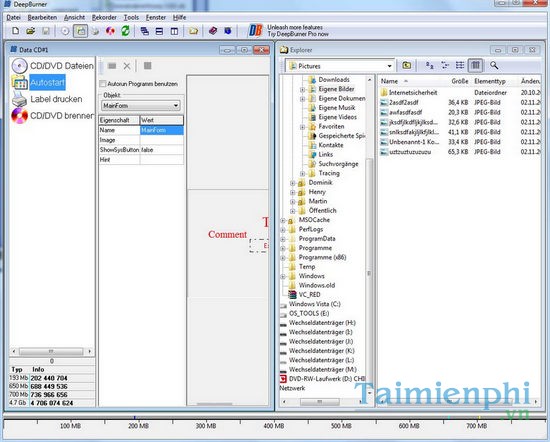The width and height of the screenshot is (550, 442).
Task: Click the X delete icon in Autostart toolbar
Action: coord(127,66)
